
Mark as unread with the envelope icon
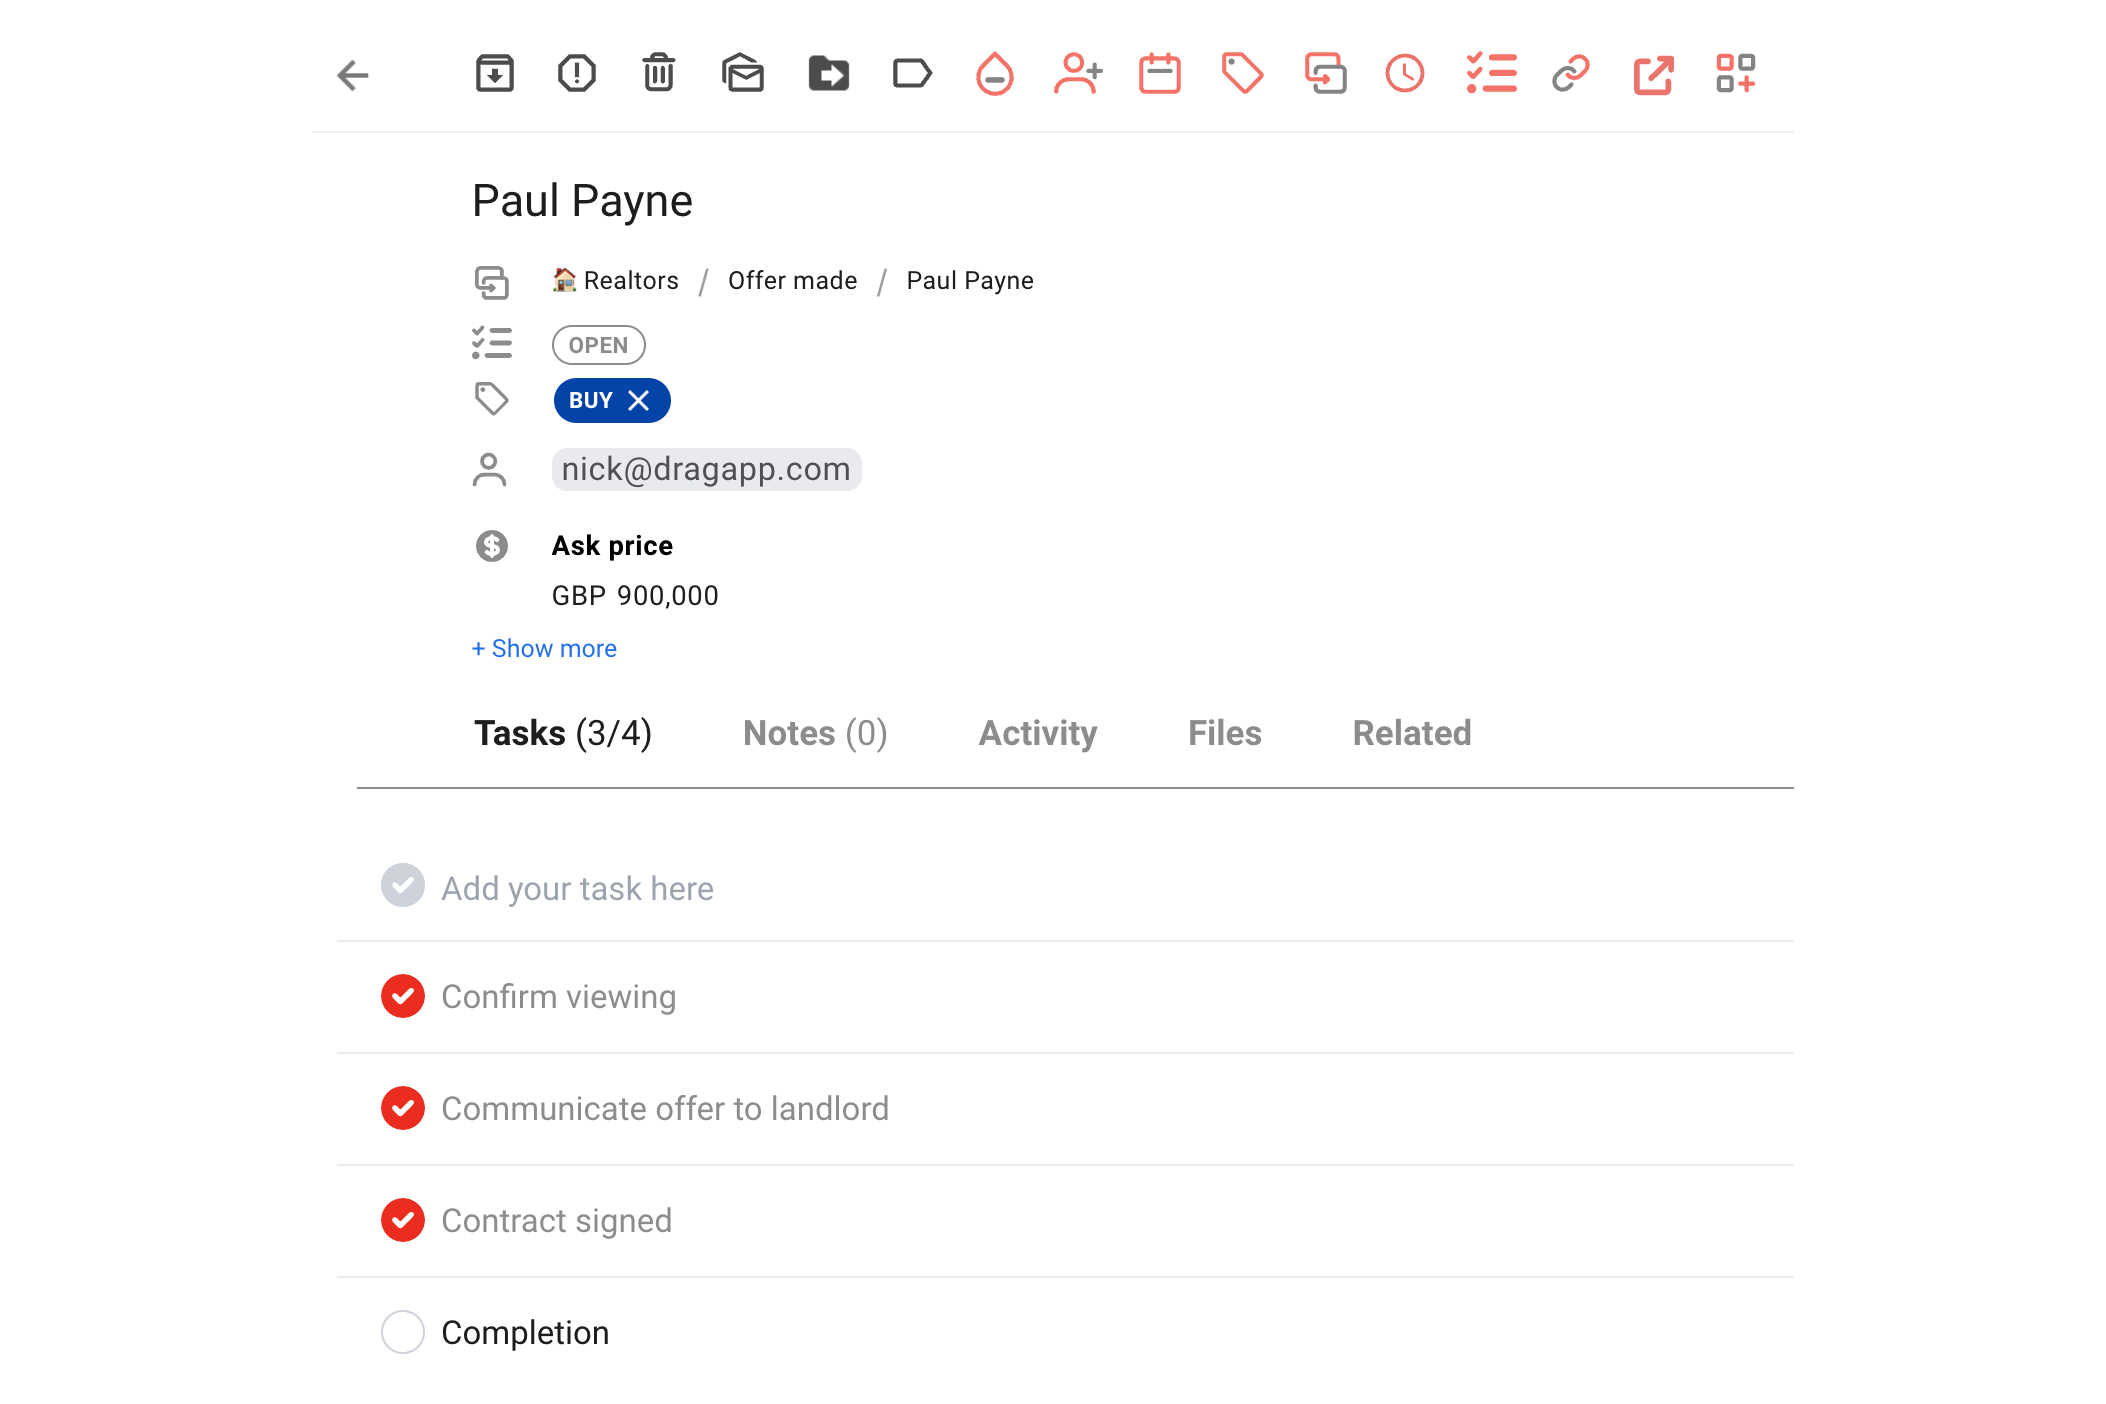pos(743,74)
